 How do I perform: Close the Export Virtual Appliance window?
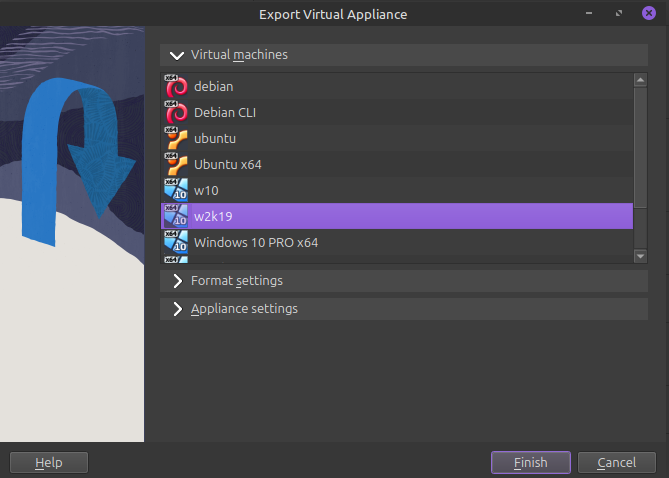pyautogui.click(x=649, y=14)
